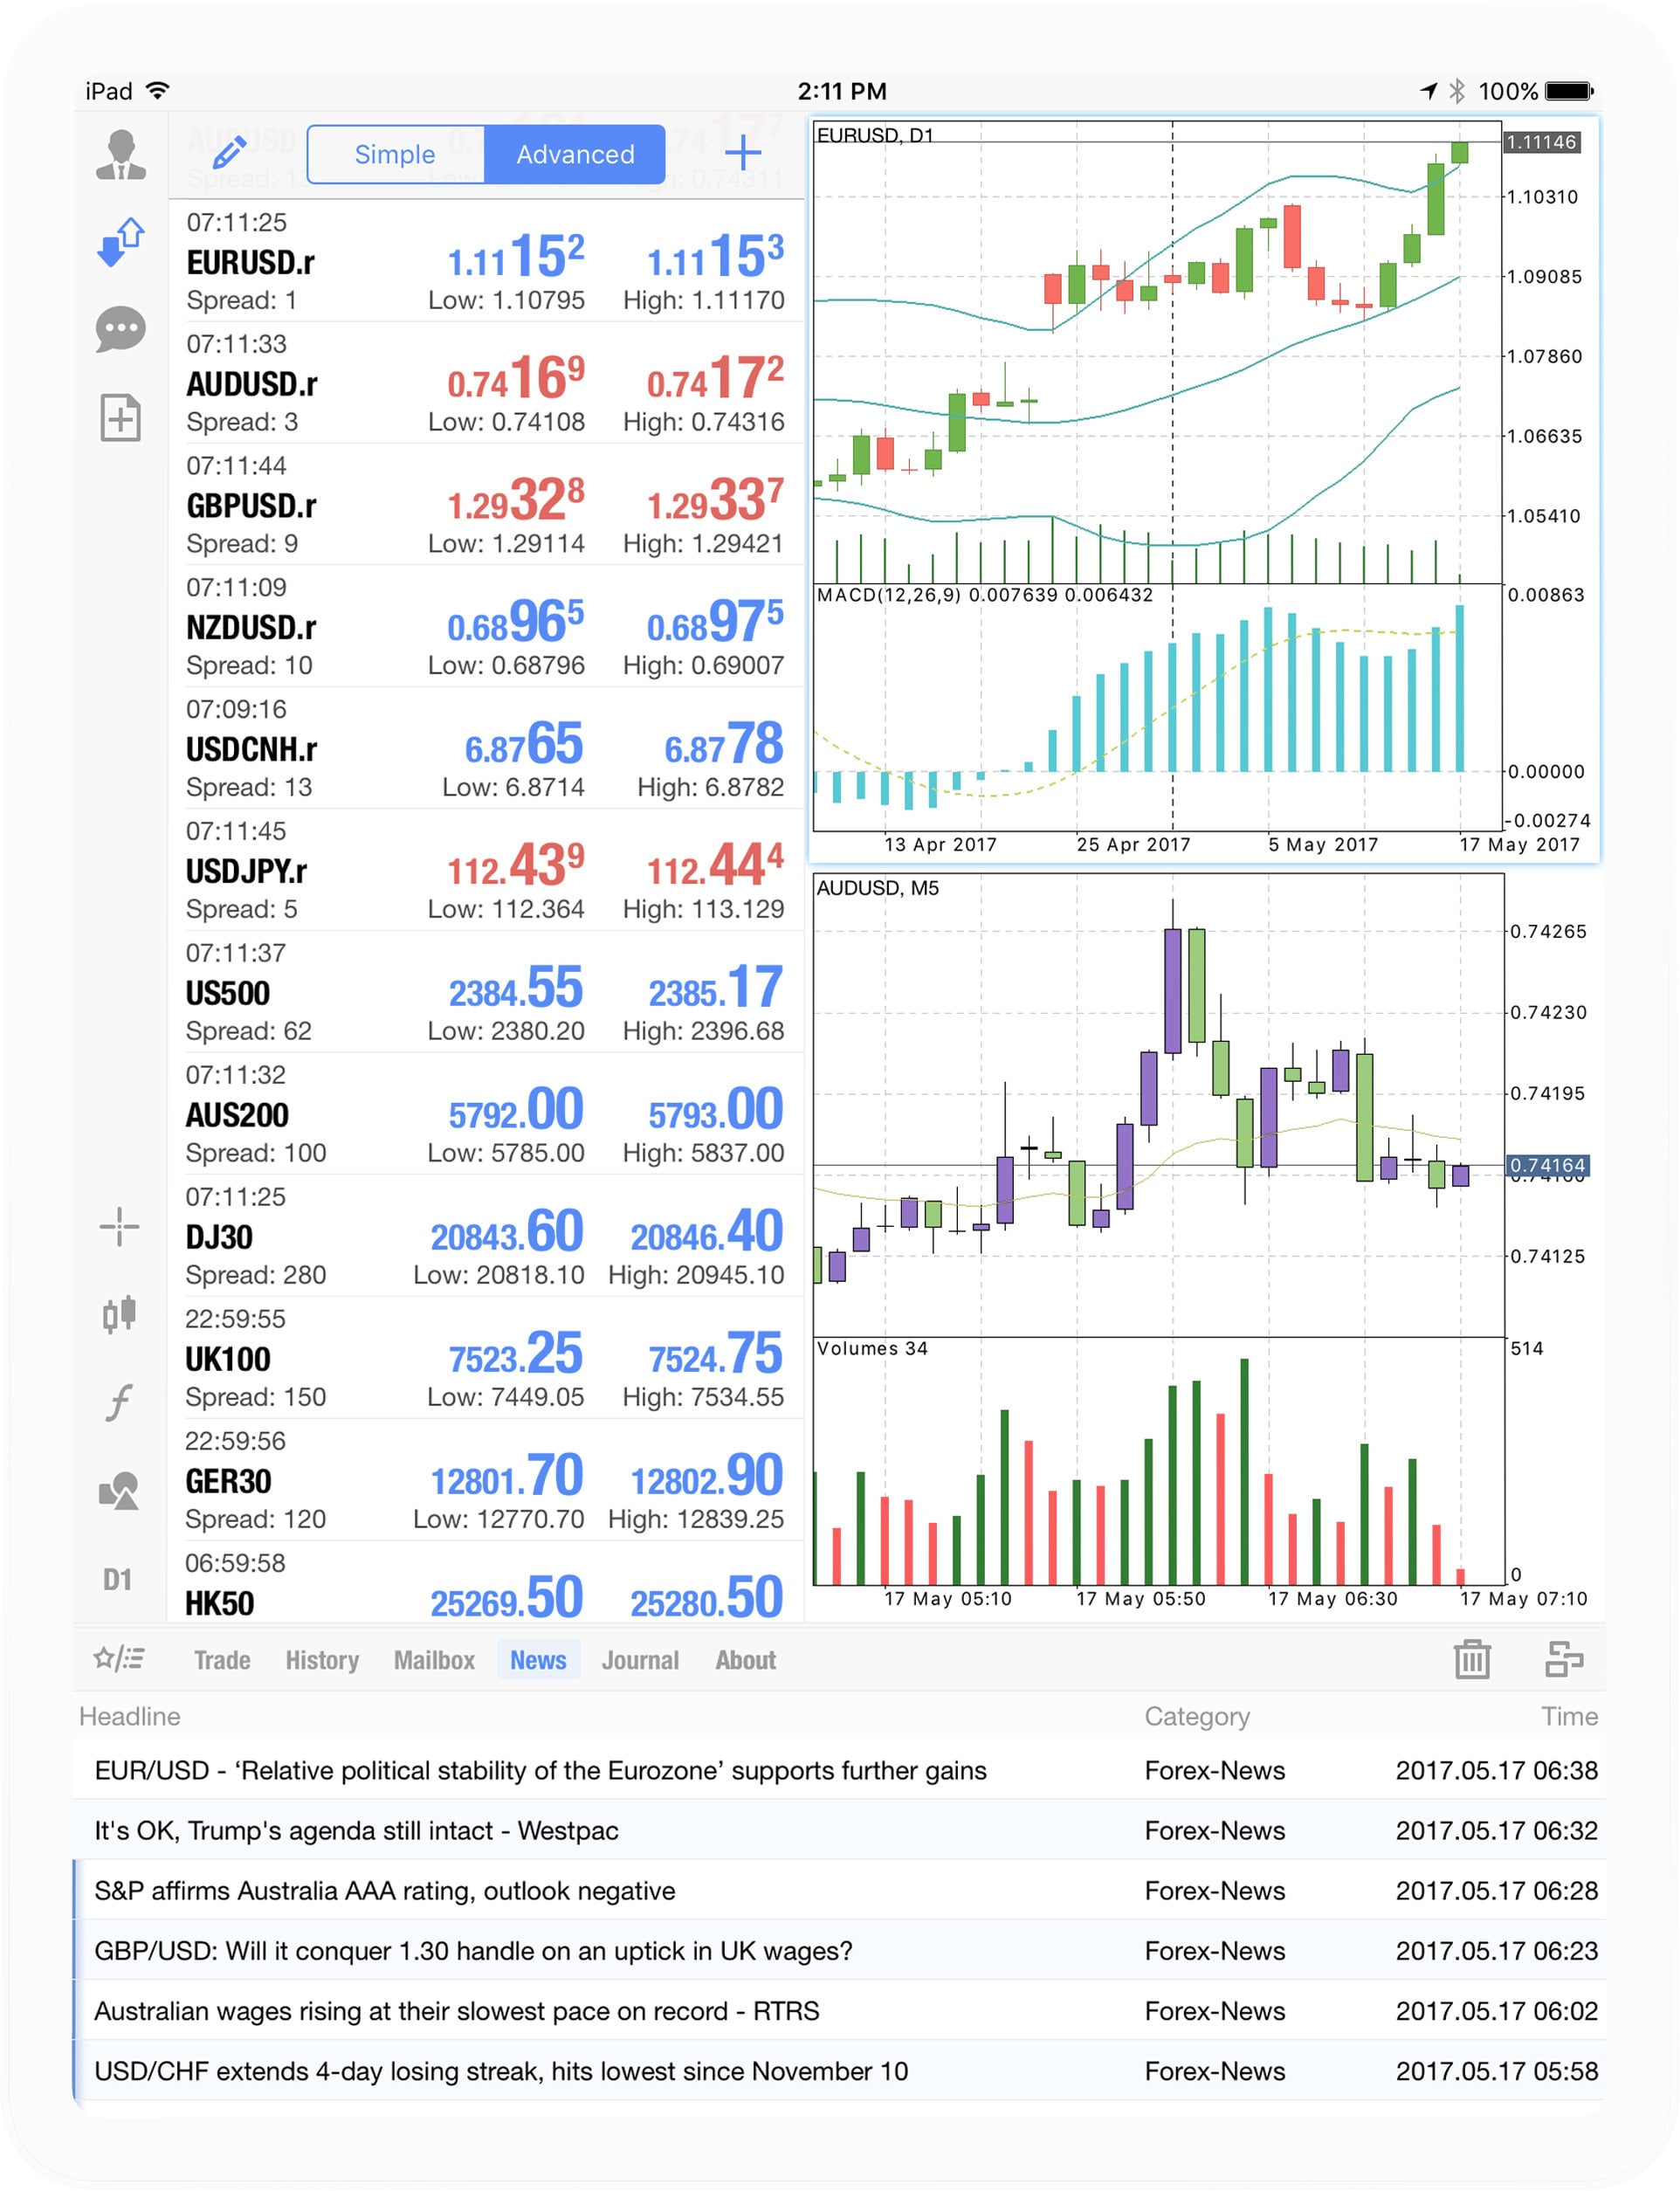Switch quotes view to Simple mode

pyautogui.click(x=395, y=154)
